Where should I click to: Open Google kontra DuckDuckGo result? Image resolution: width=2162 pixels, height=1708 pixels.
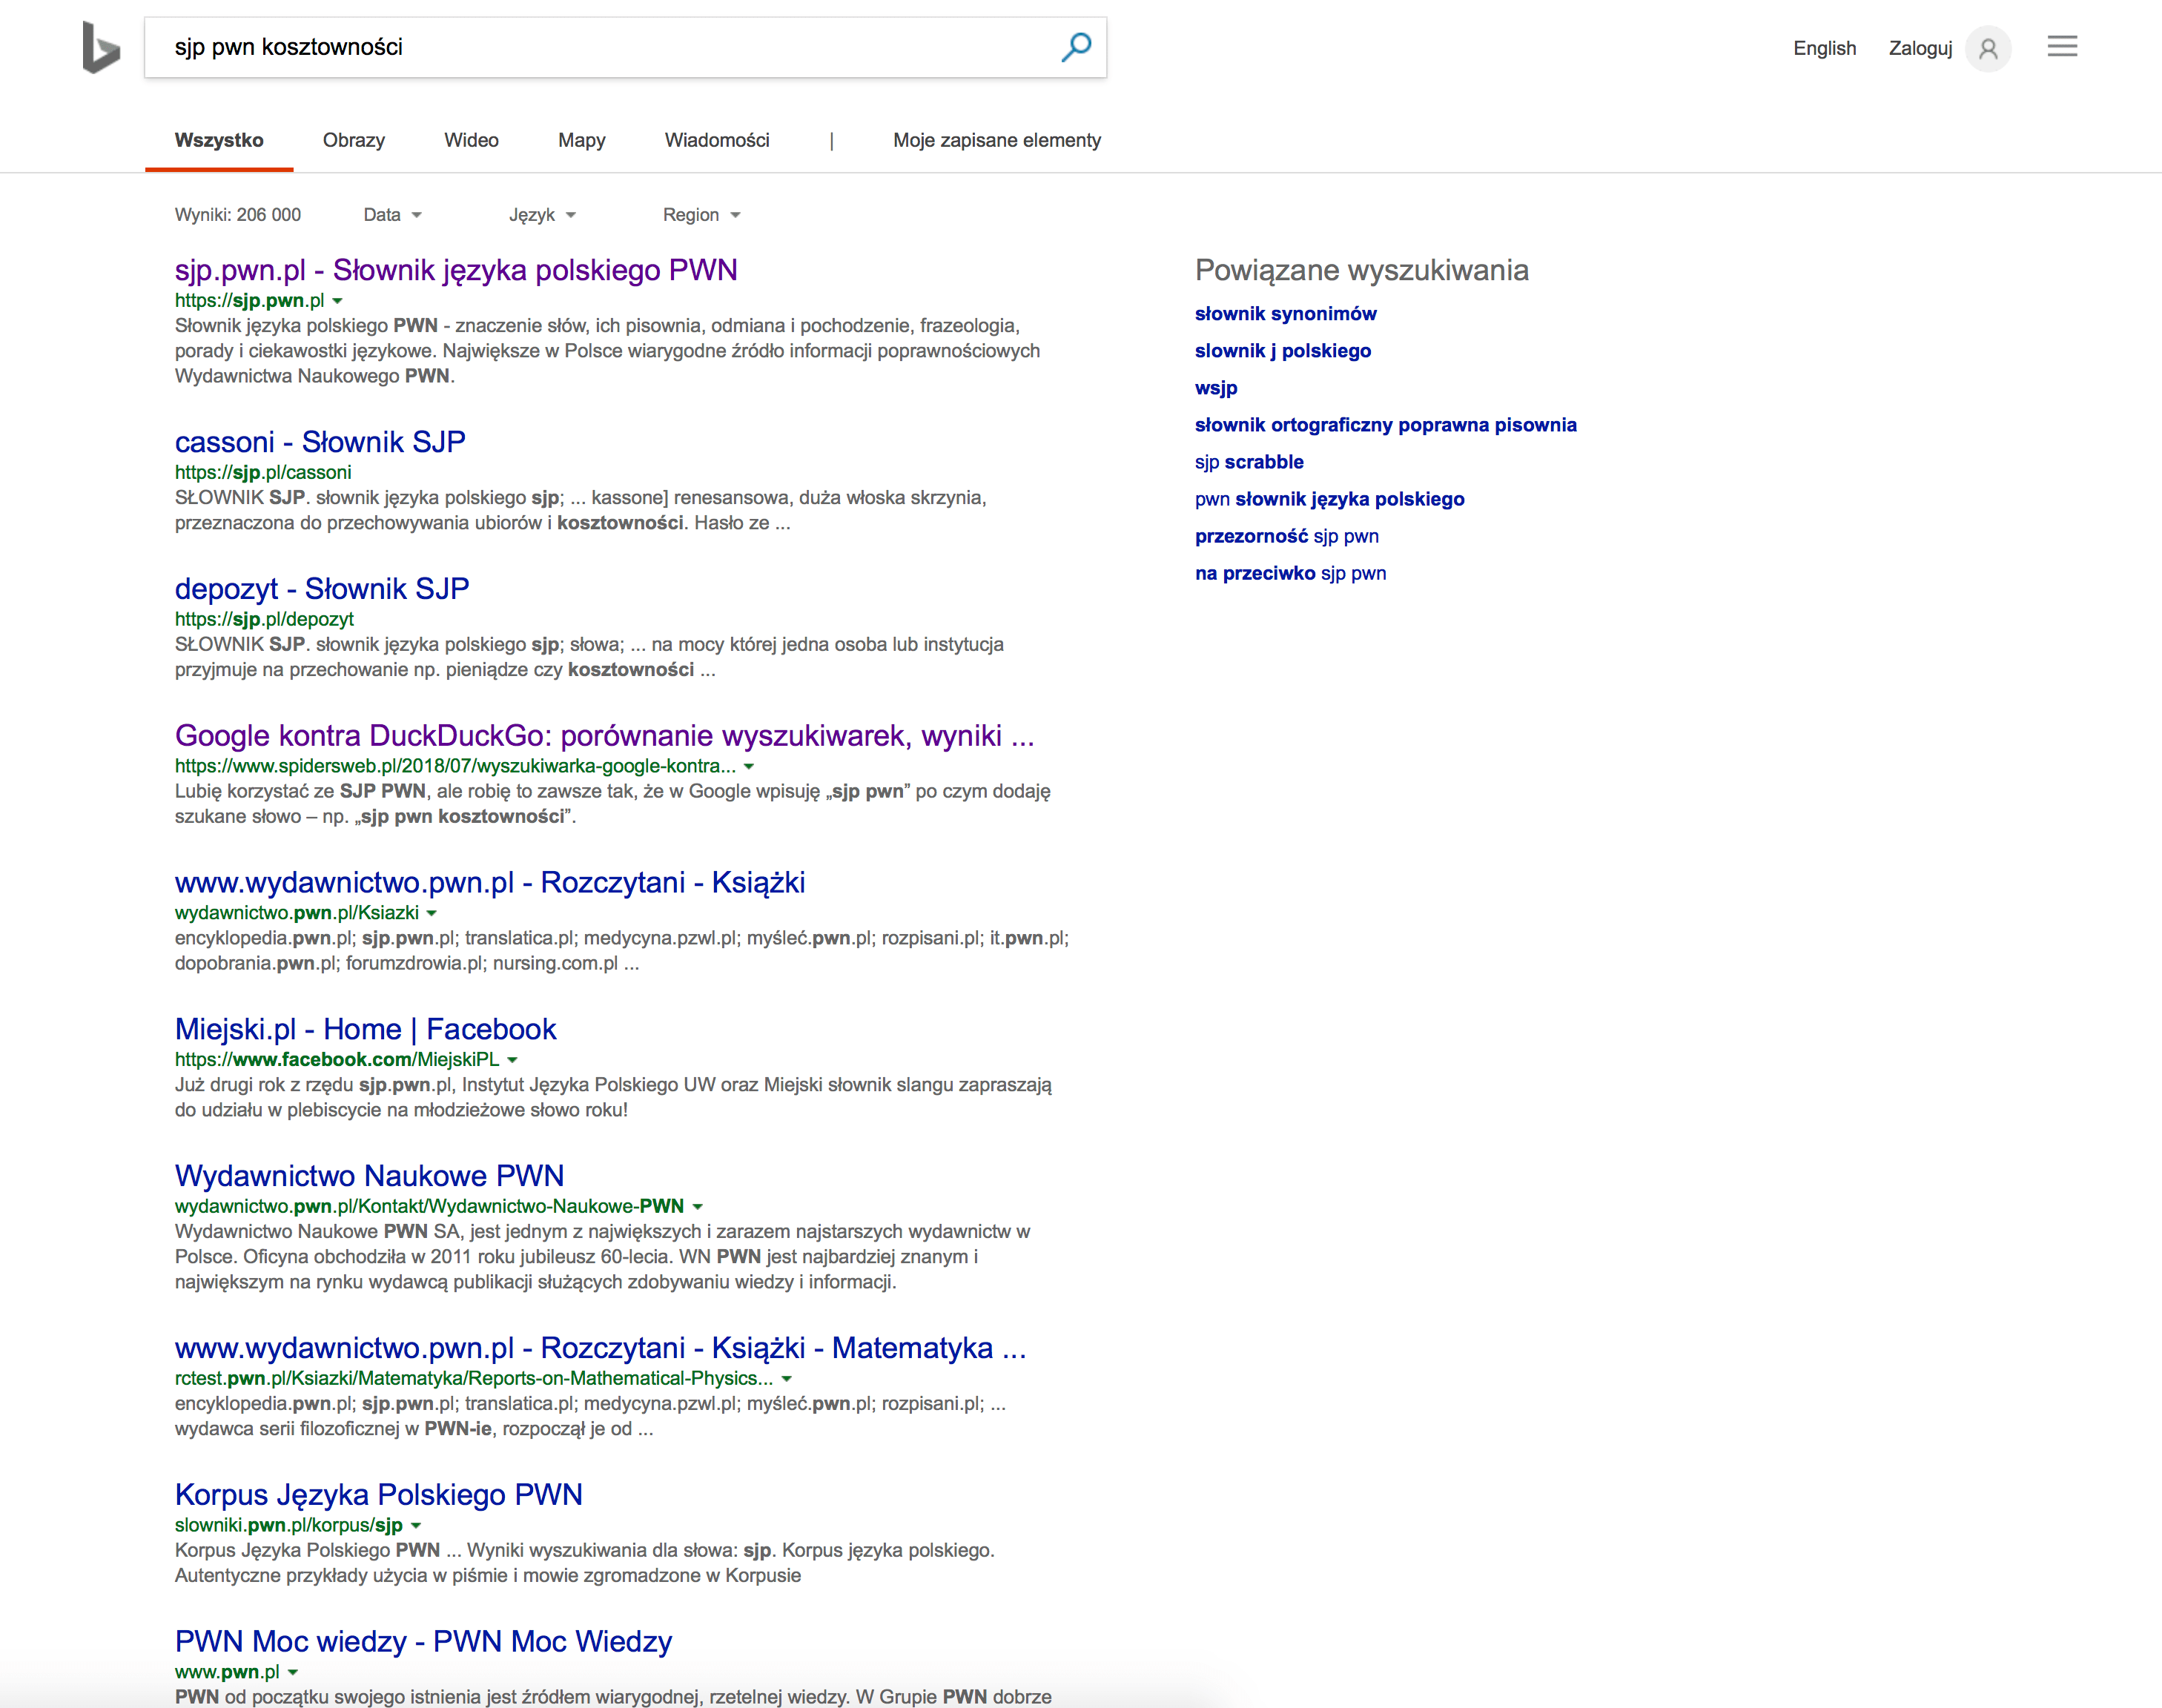pyautogui.click(x=604, y=736)
